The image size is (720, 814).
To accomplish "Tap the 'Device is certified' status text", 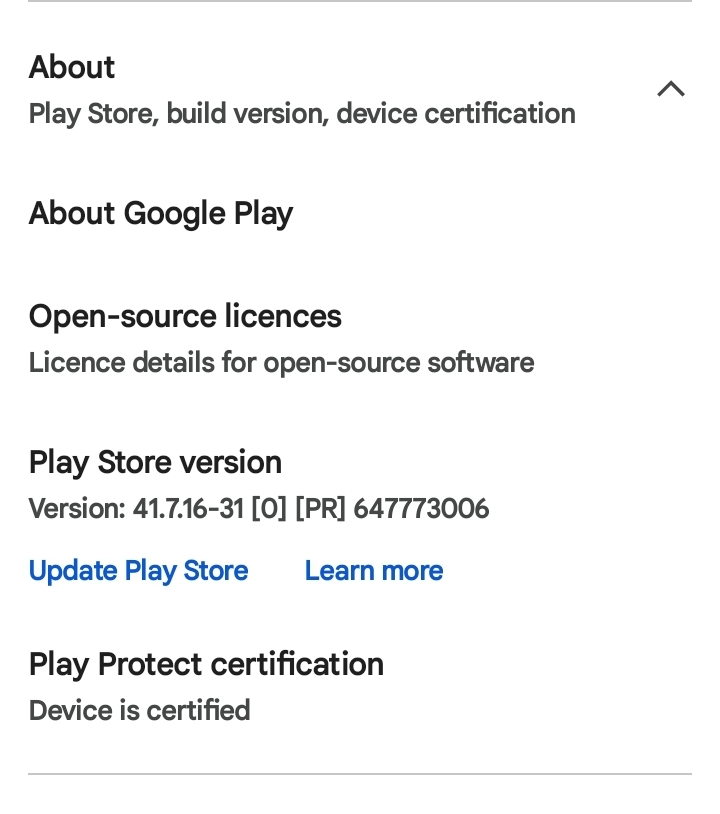I will coord(139,711).
